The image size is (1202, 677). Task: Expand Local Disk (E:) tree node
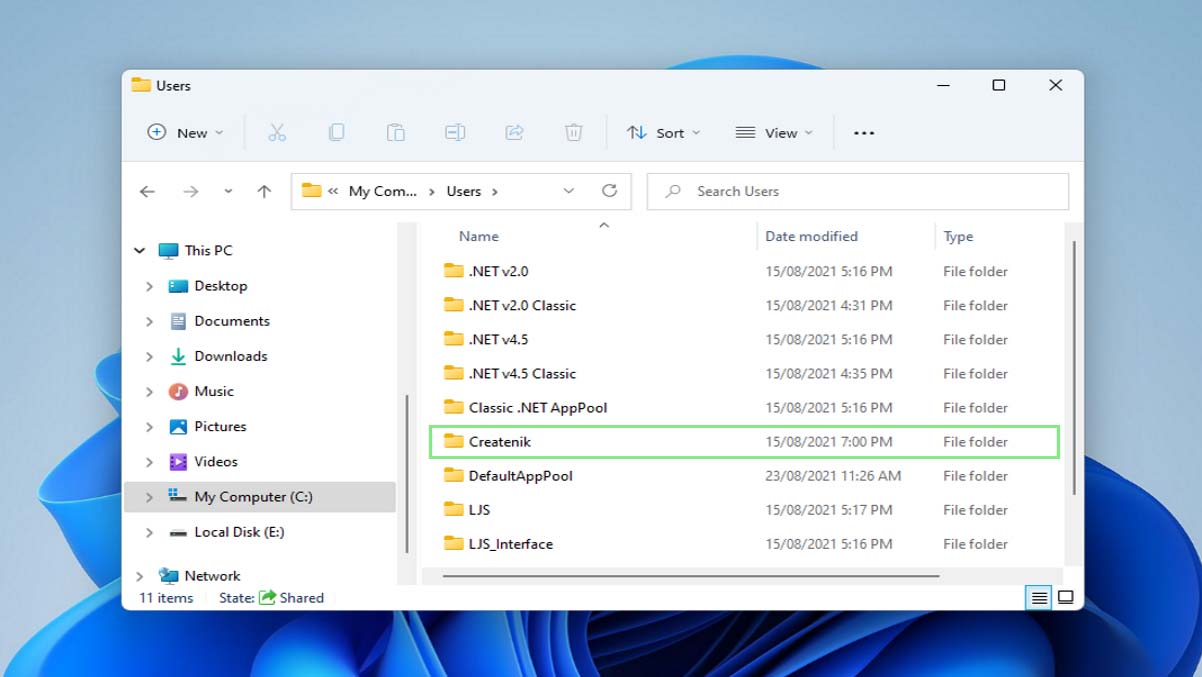149,533
